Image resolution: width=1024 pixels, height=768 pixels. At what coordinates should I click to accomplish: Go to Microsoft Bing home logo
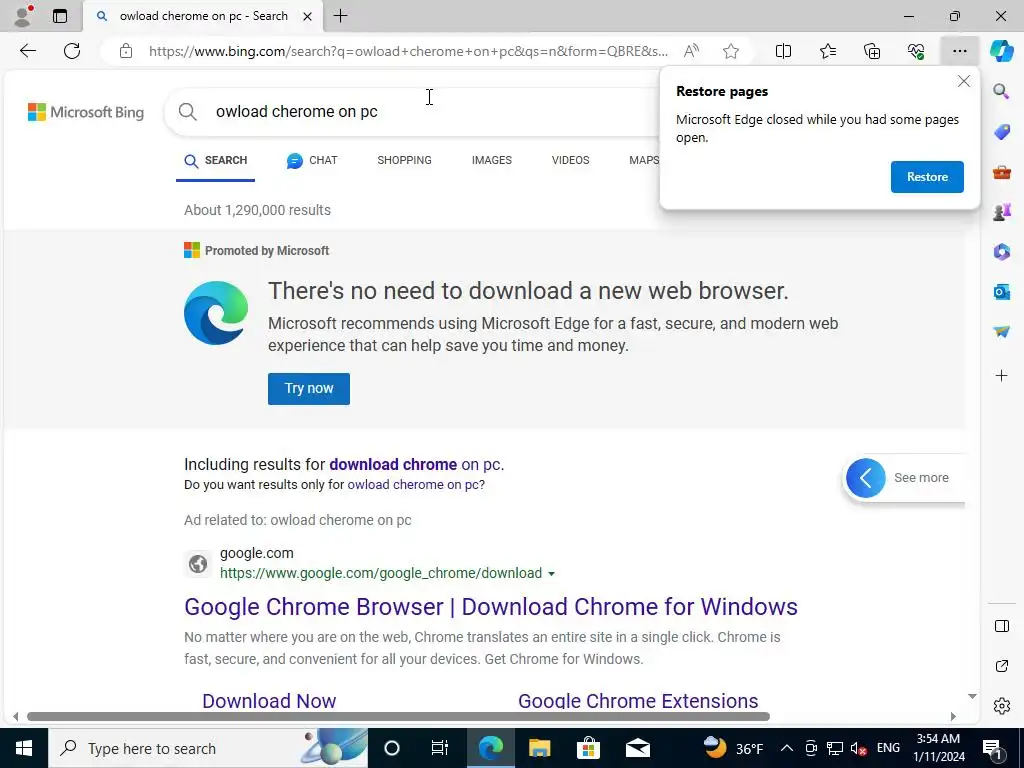click(86, 112)
